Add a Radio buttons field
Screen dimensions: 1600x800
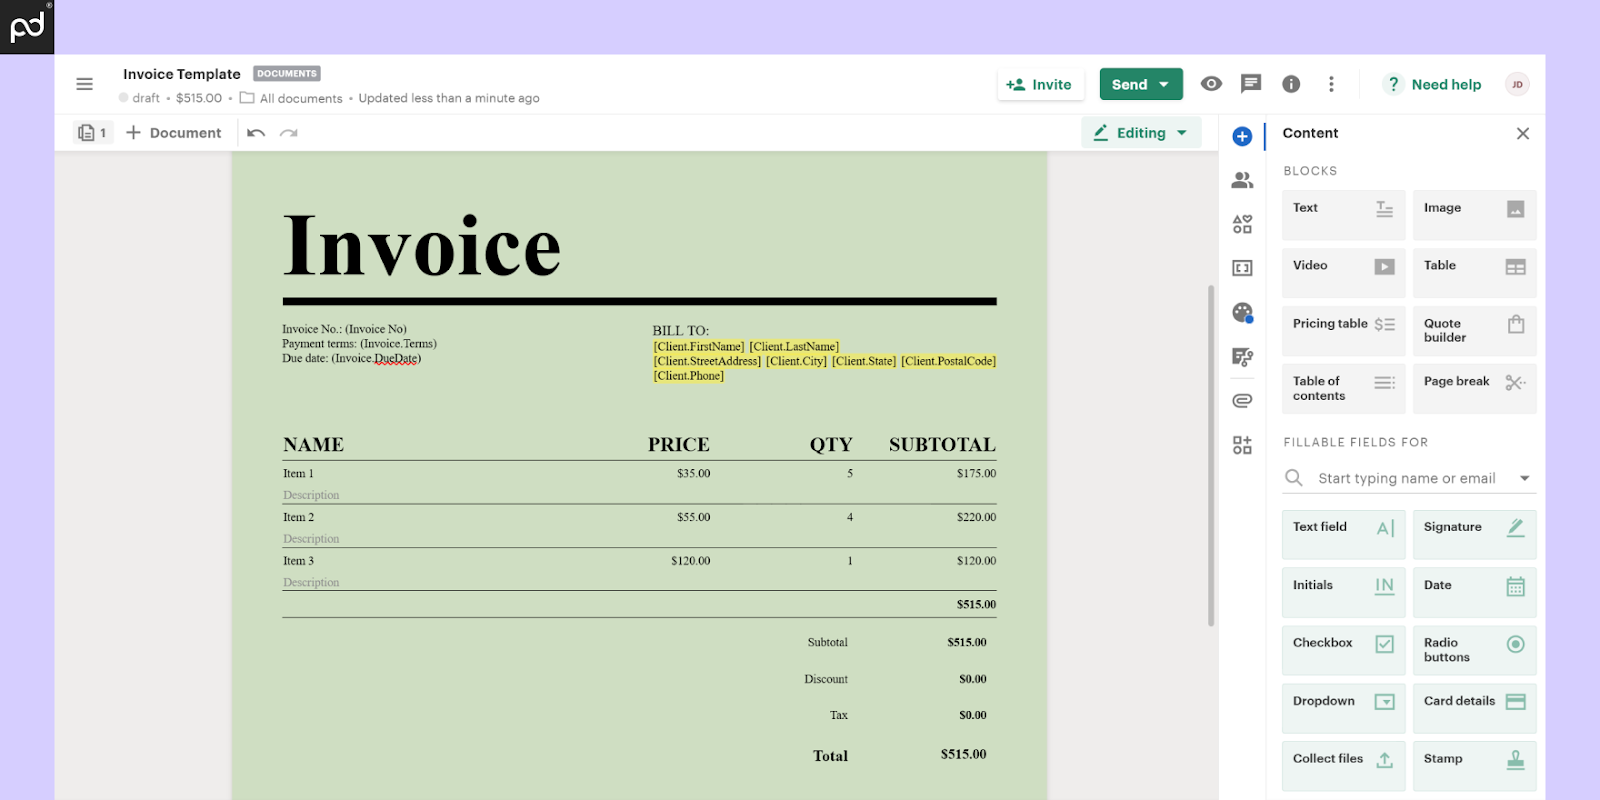pos(1474,650)
